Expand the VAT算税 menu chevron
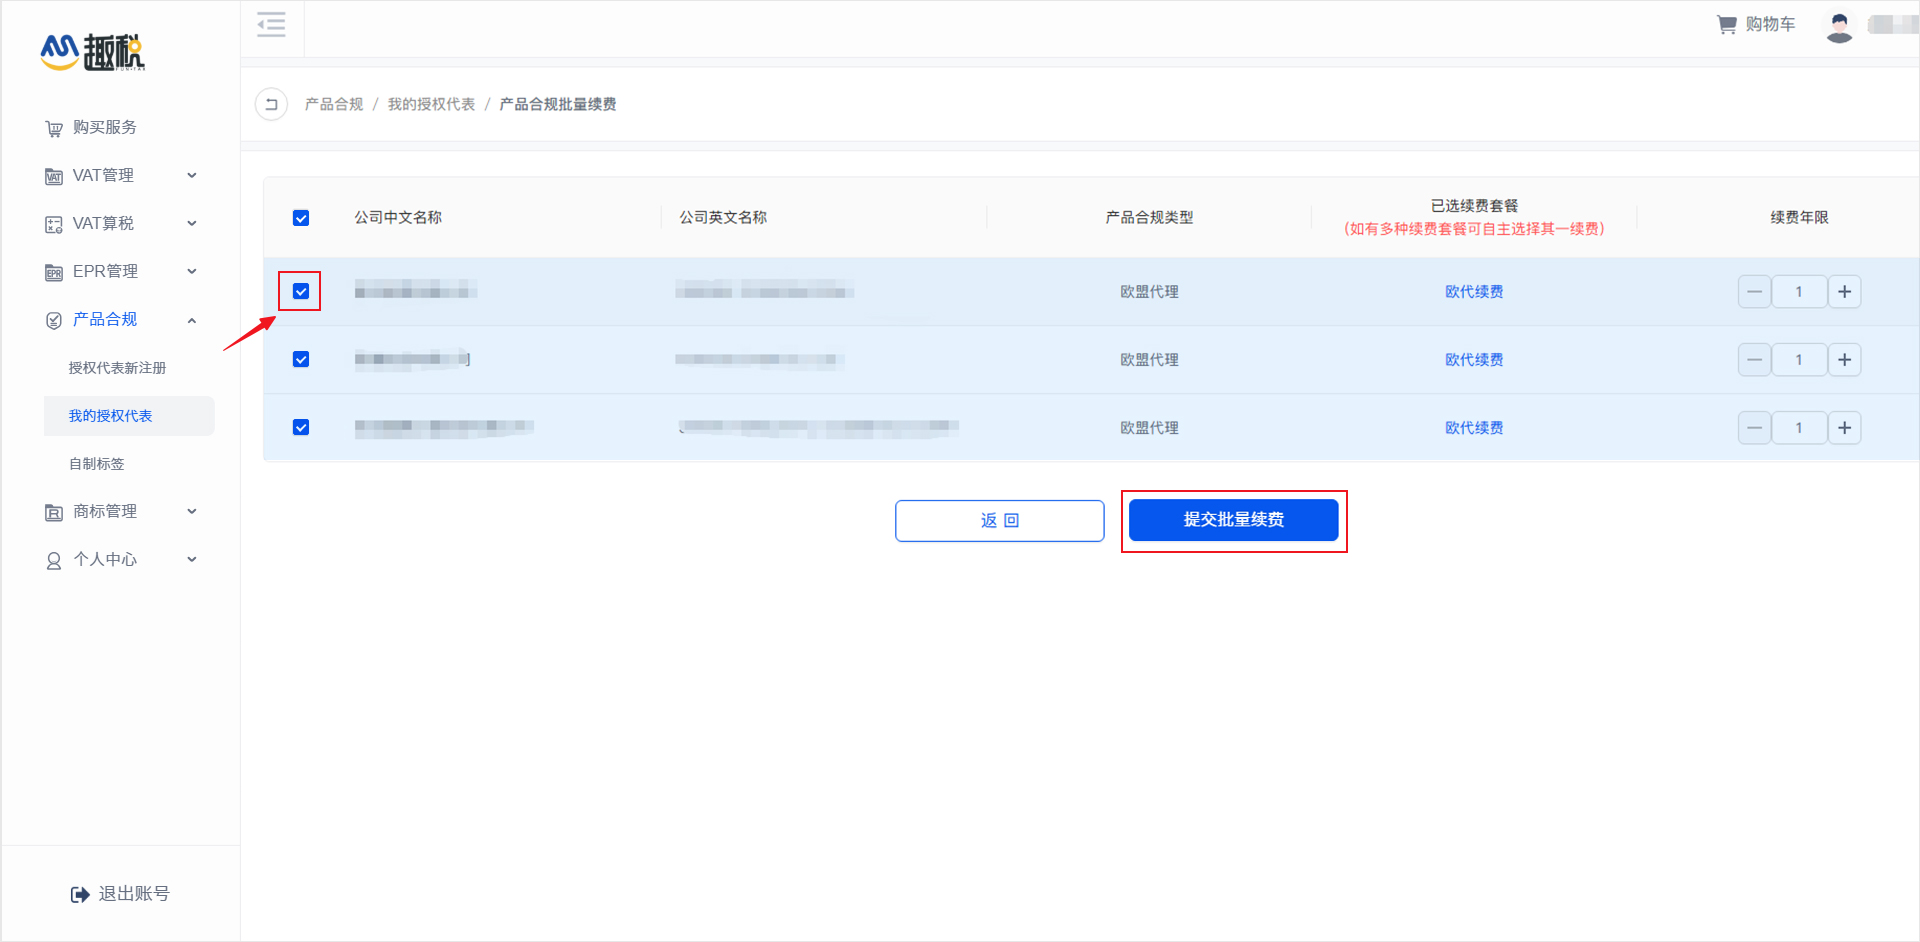1920x942 pixels. pos(191,223)
